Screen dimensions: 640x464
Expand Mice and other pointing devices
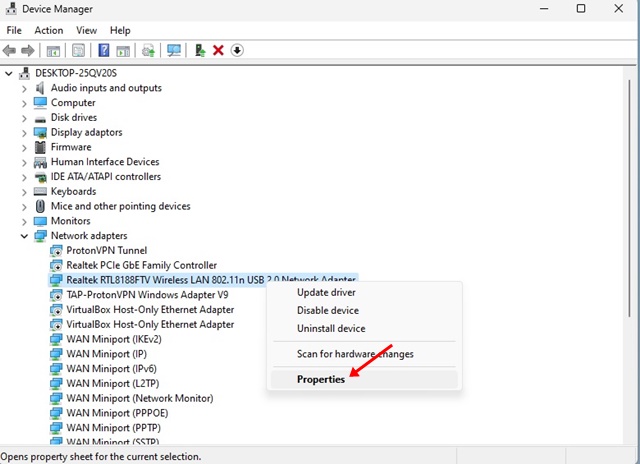pyautogui.click(x=24, y=206)
